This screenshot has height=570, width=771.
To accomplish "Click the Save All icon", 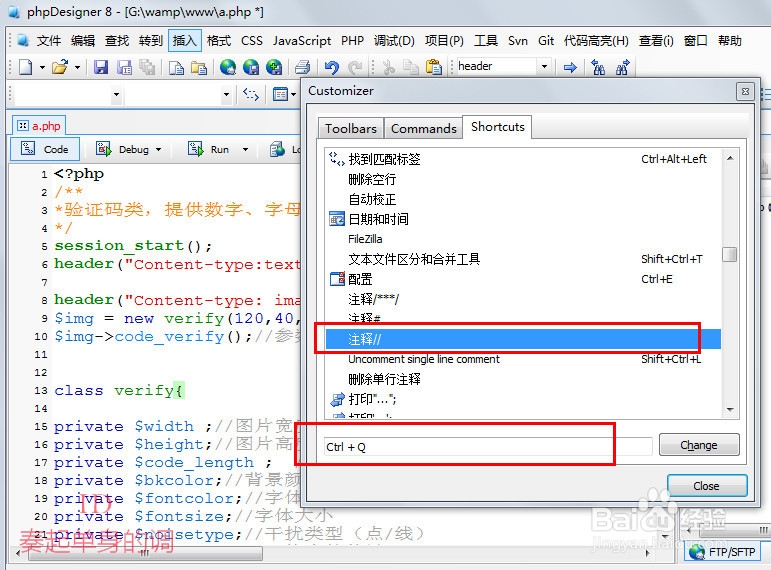I will (147, 67).
